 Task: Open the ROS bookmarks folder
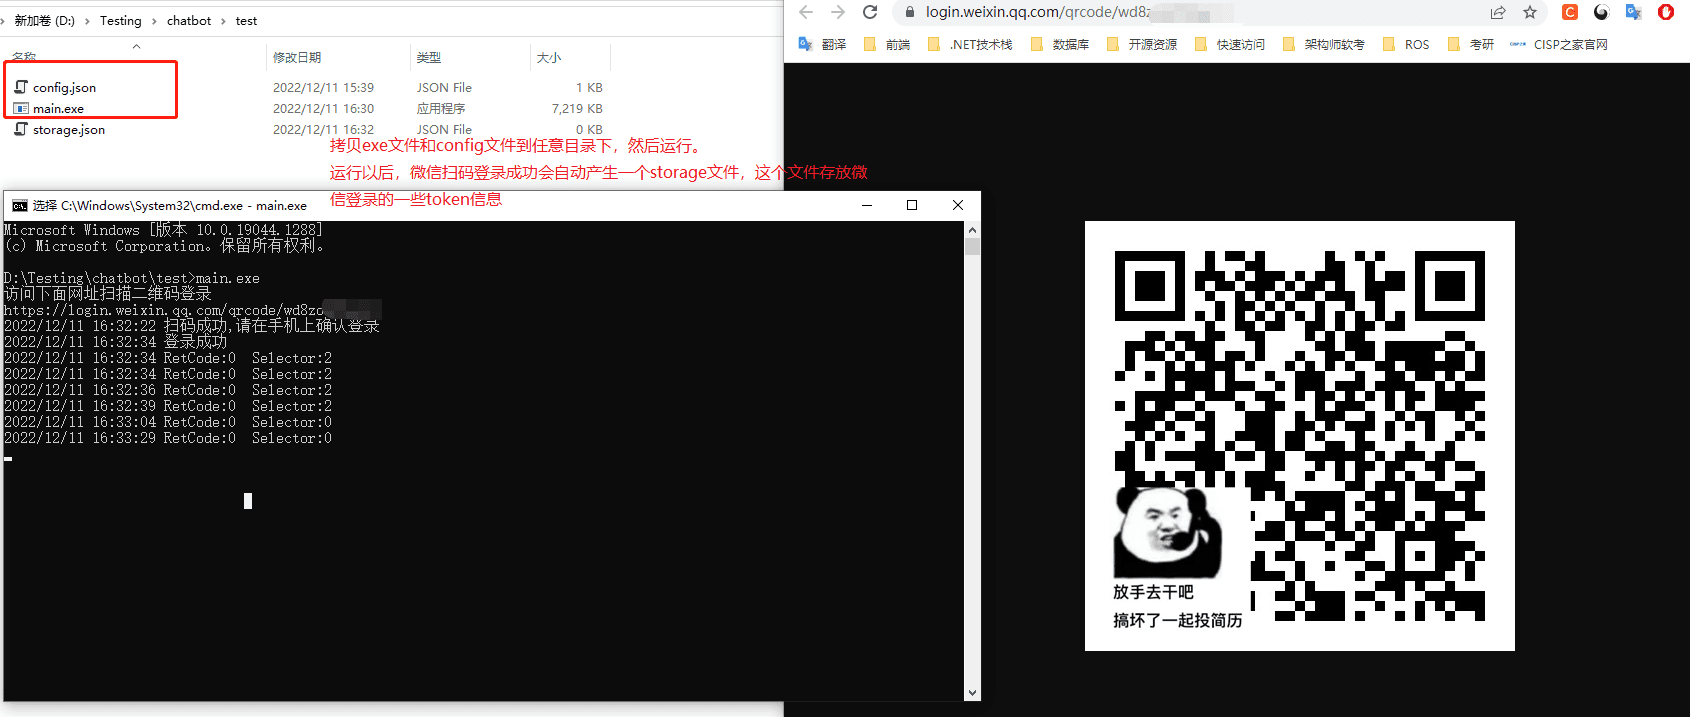(1406, 44)
